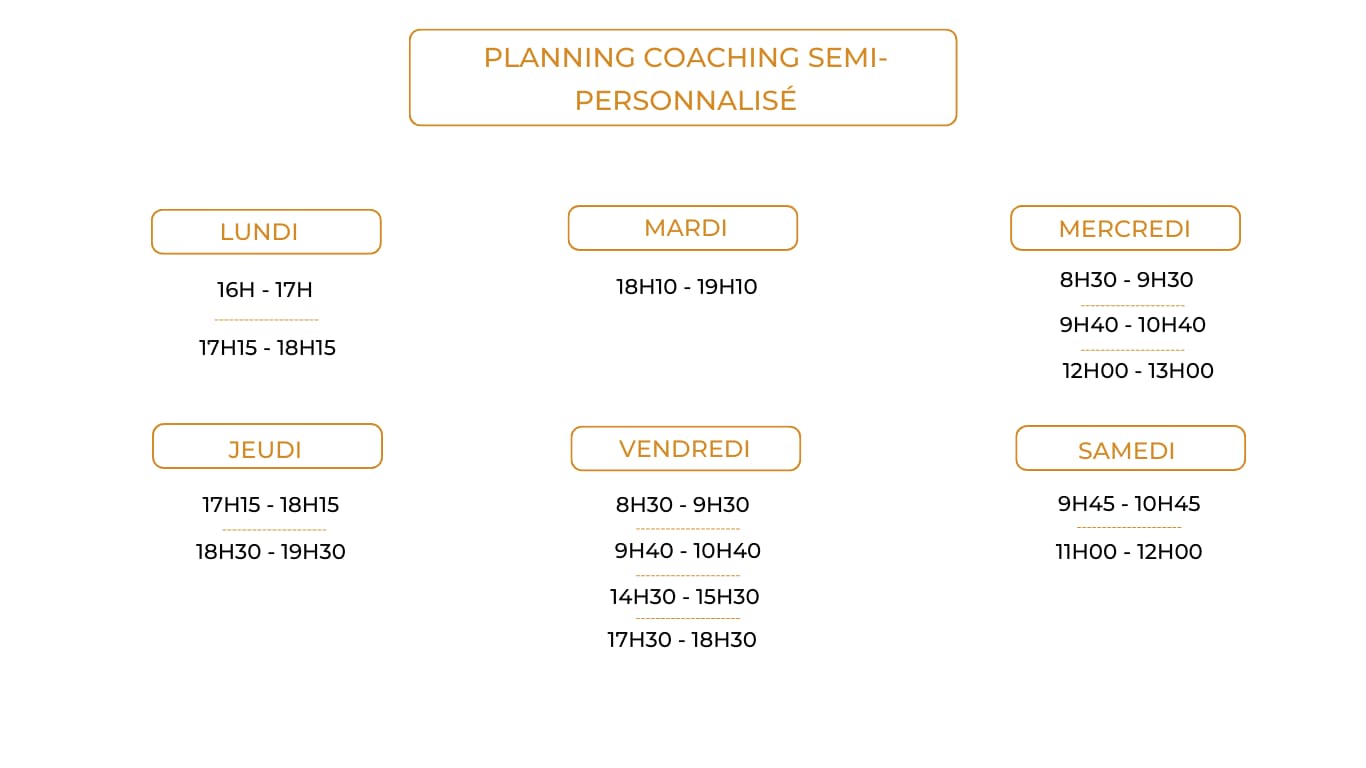Click Wednesday's 8H30 - 9H30 slot
Image resolution: width=1366 pixels, height=768 pixels.
pyautogui.click(x=1127, y=280)
